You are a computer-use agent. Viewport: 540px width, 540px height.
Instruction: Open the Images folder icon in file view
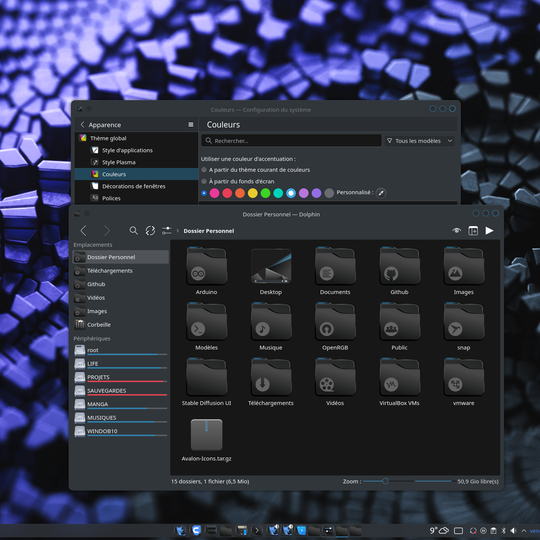(464, 266)
